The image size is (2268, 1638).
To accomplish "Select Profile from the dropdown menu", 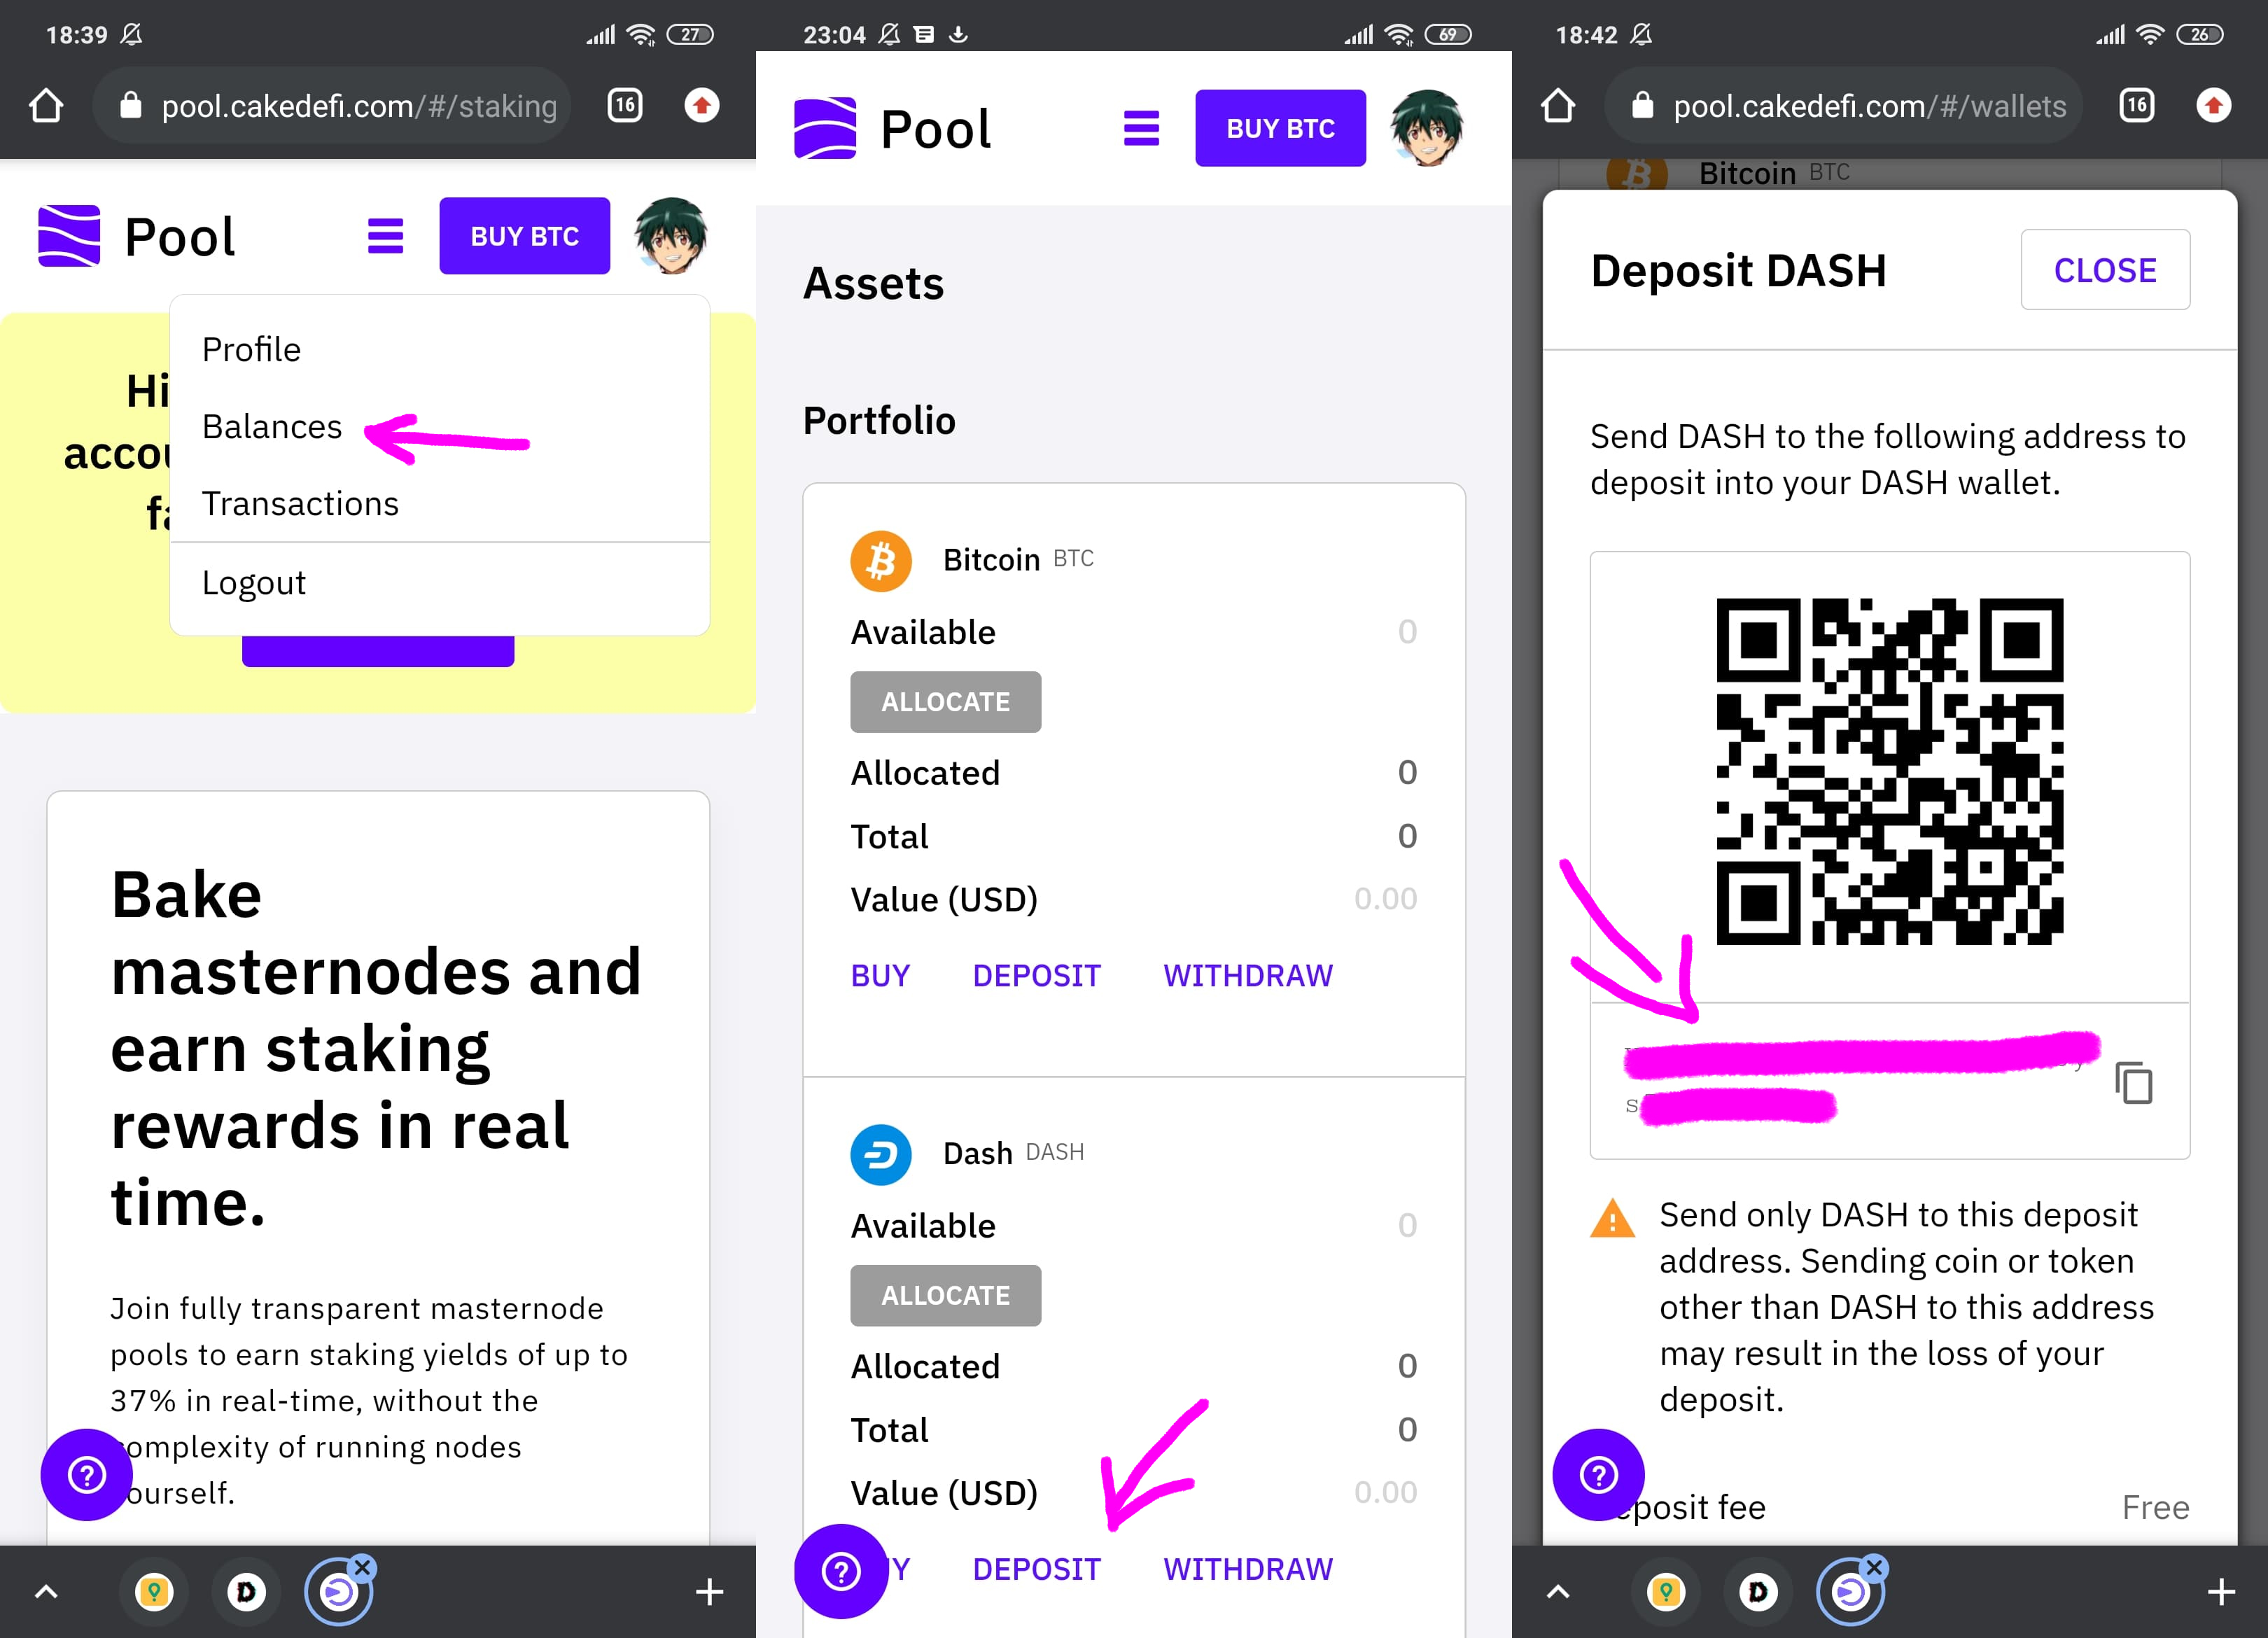I will click(440, 349).
